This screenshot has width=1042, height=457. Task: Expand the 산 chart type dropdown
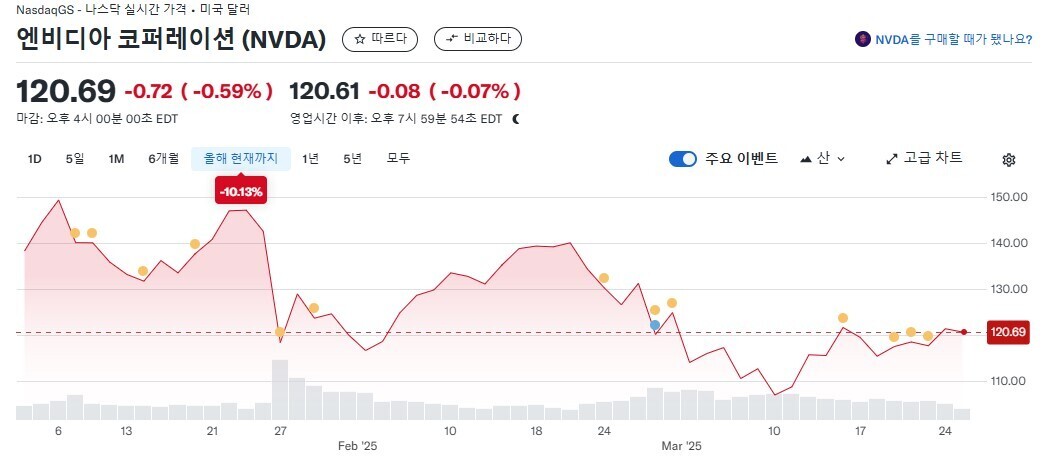coord(823,159)
